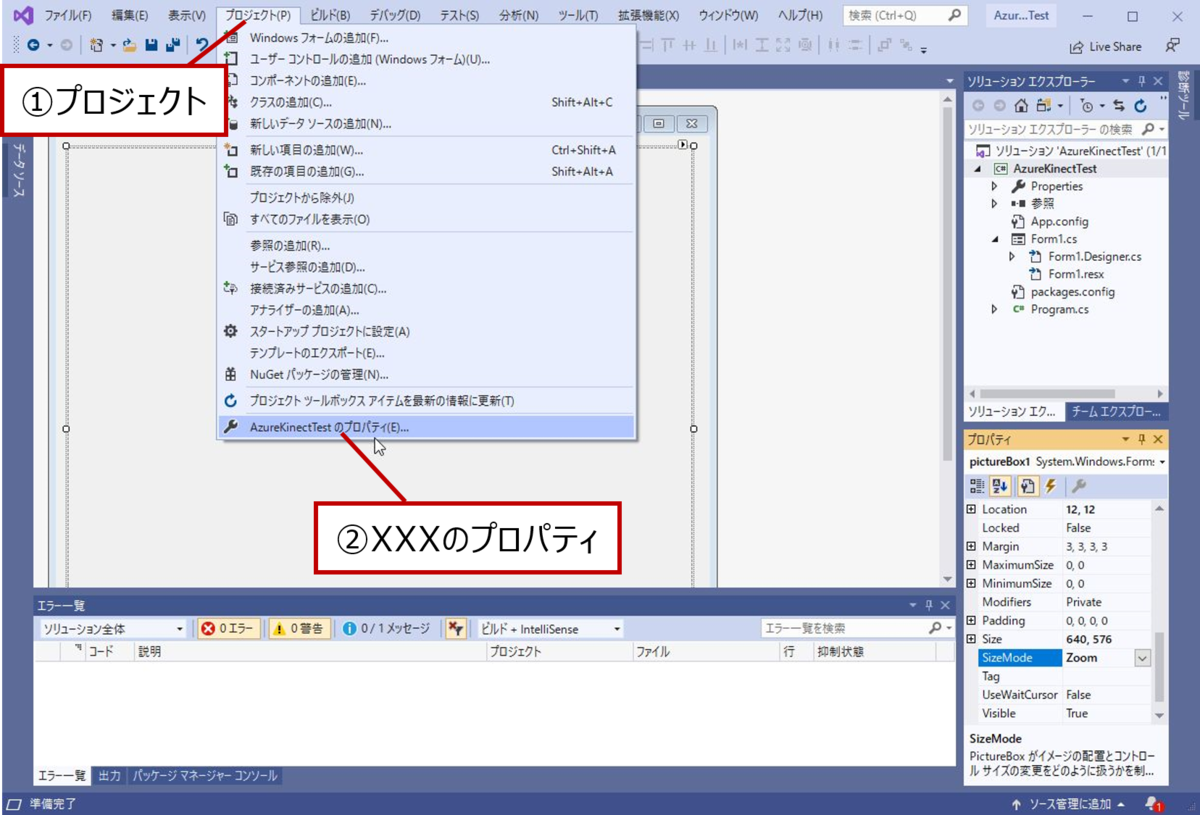Toggle the 0 Warnings filter button
The width and height of the screenshot is (1200, 815).
[x=297, y=628]
